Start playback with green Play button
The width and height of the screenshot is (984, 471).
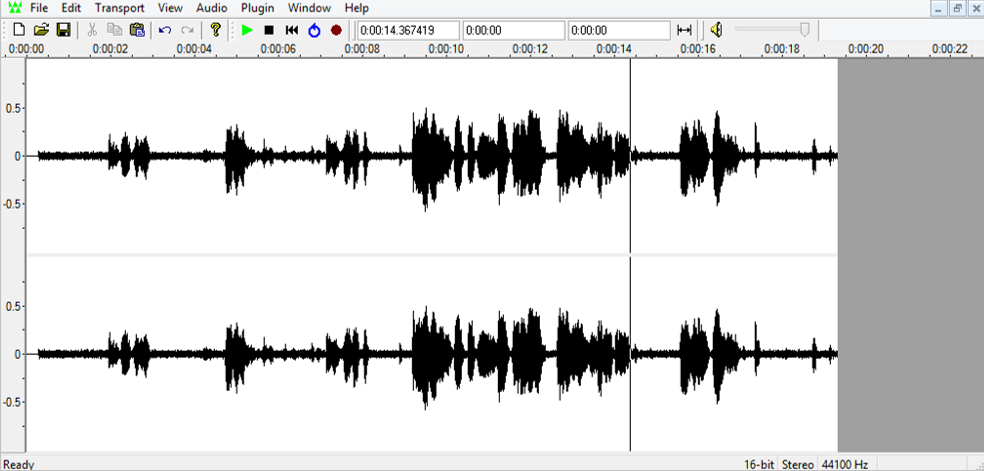(247, 30)
